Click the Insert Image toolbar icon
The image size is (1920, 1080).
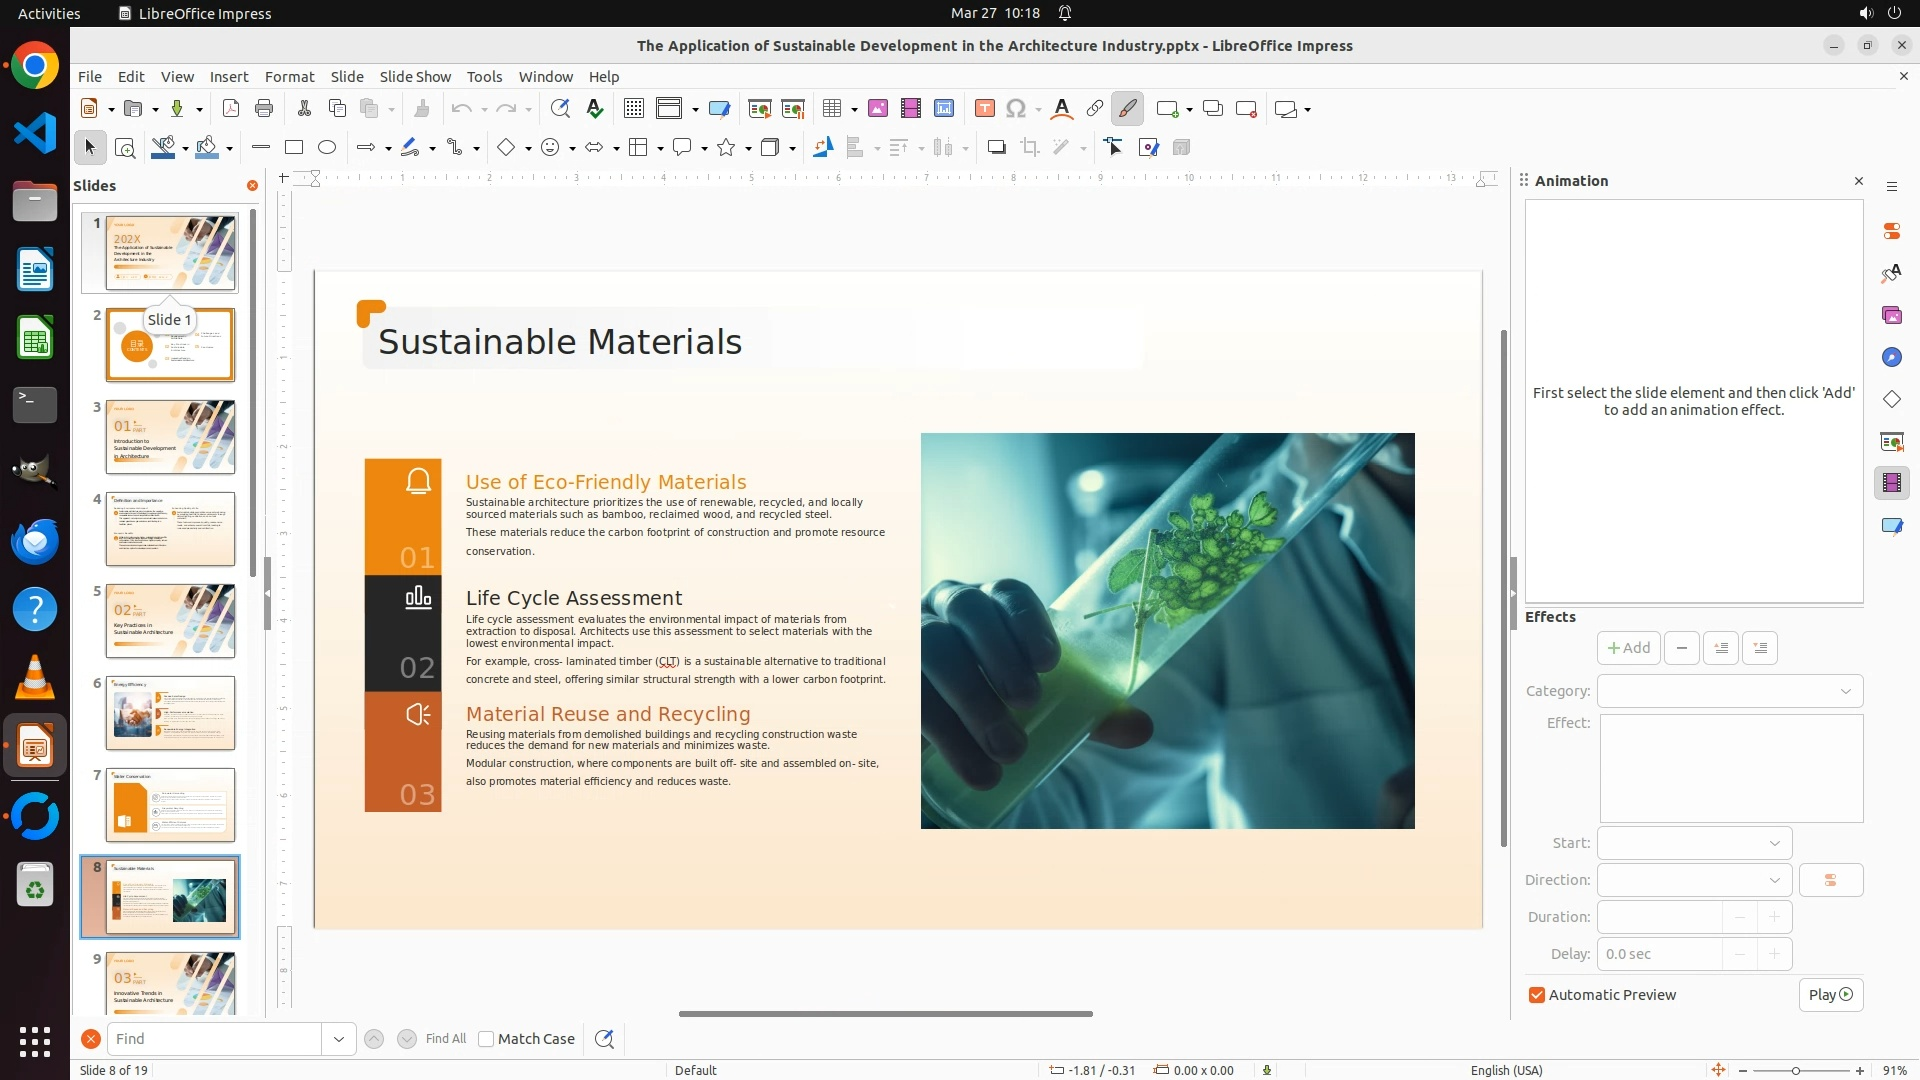tap(877, 109)
